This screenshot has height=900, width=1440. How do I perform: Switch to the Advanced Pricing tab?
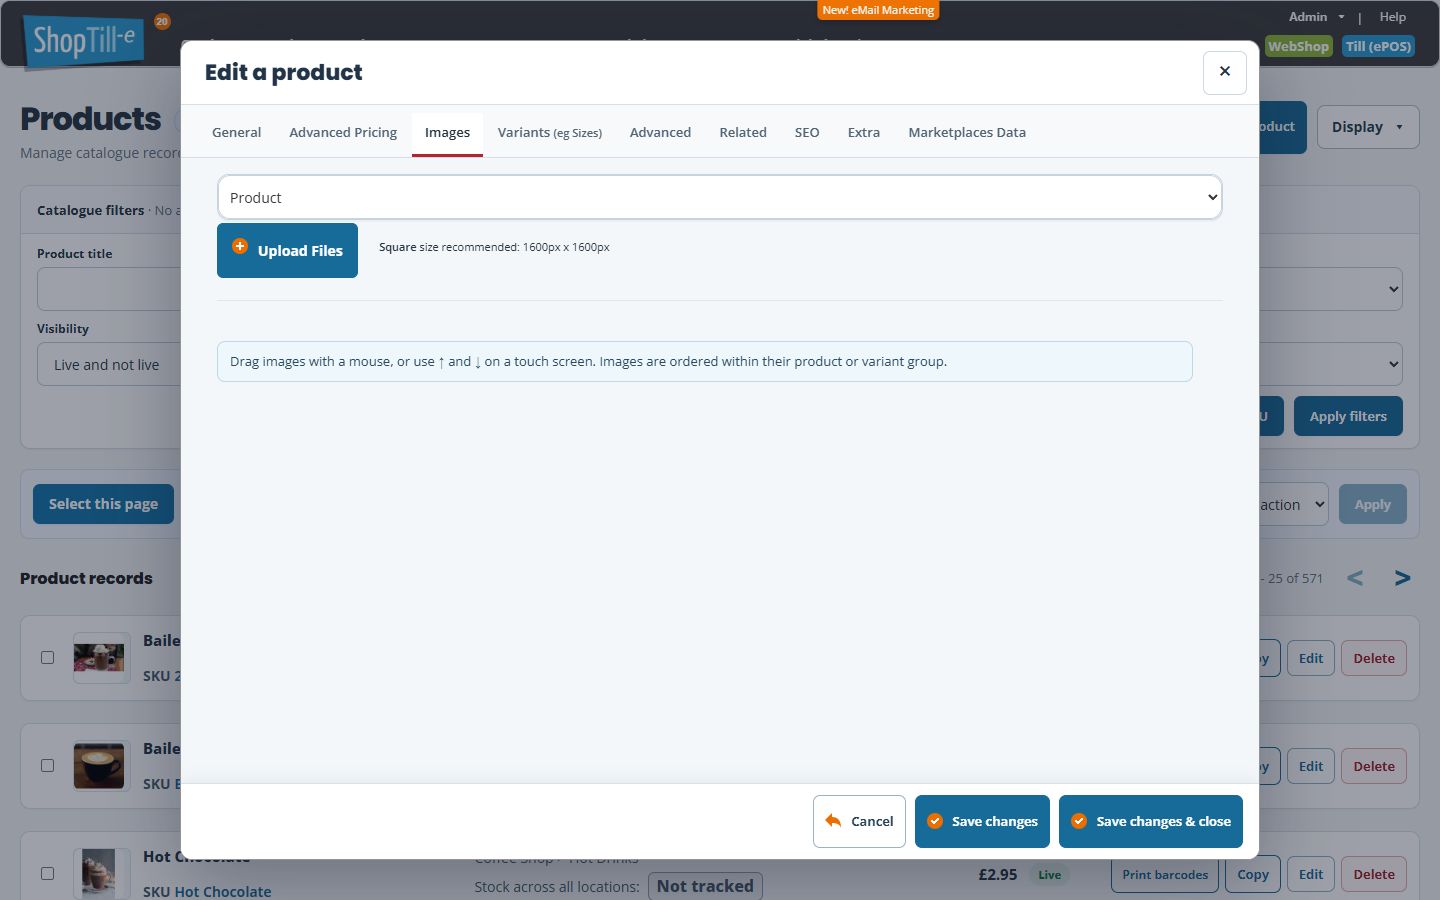[343, 132]
